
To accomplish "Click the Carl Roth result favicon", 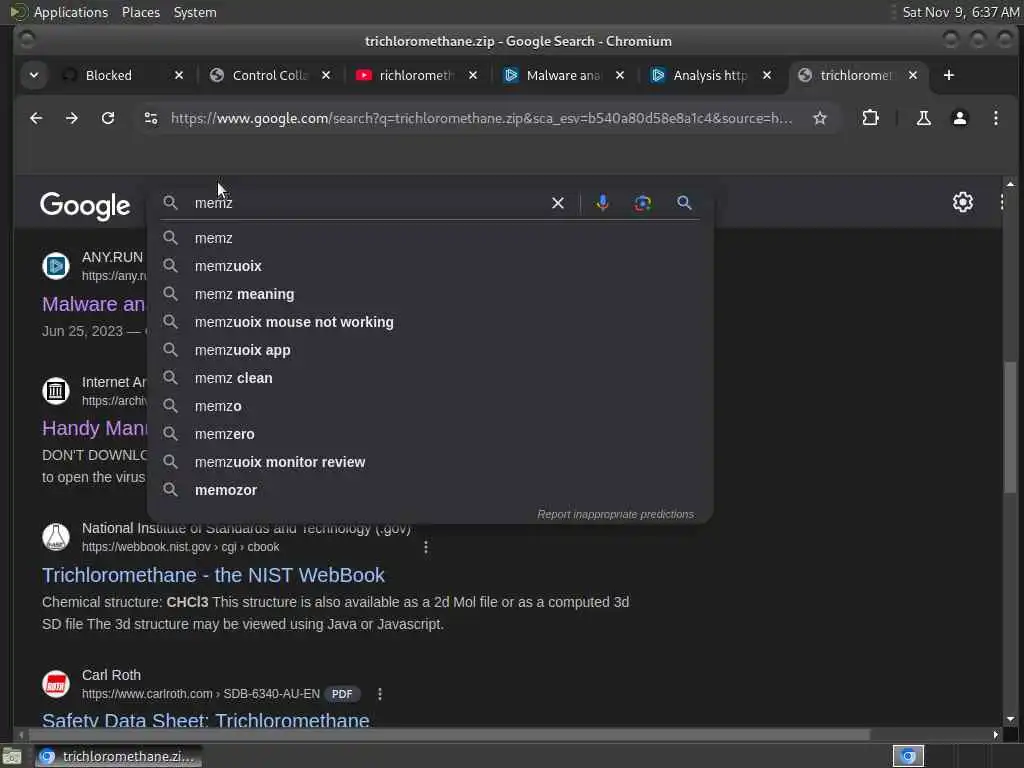I will [56, 684].
